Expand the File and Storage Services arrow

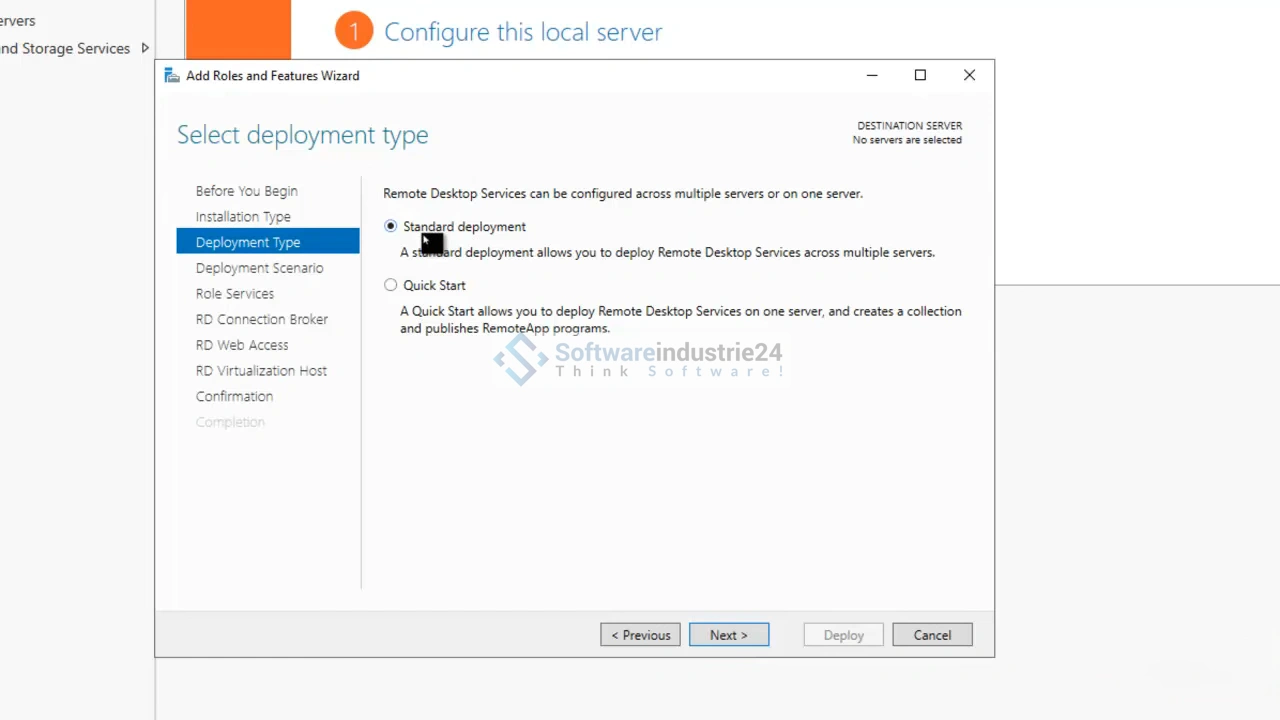tap(145, 48)
